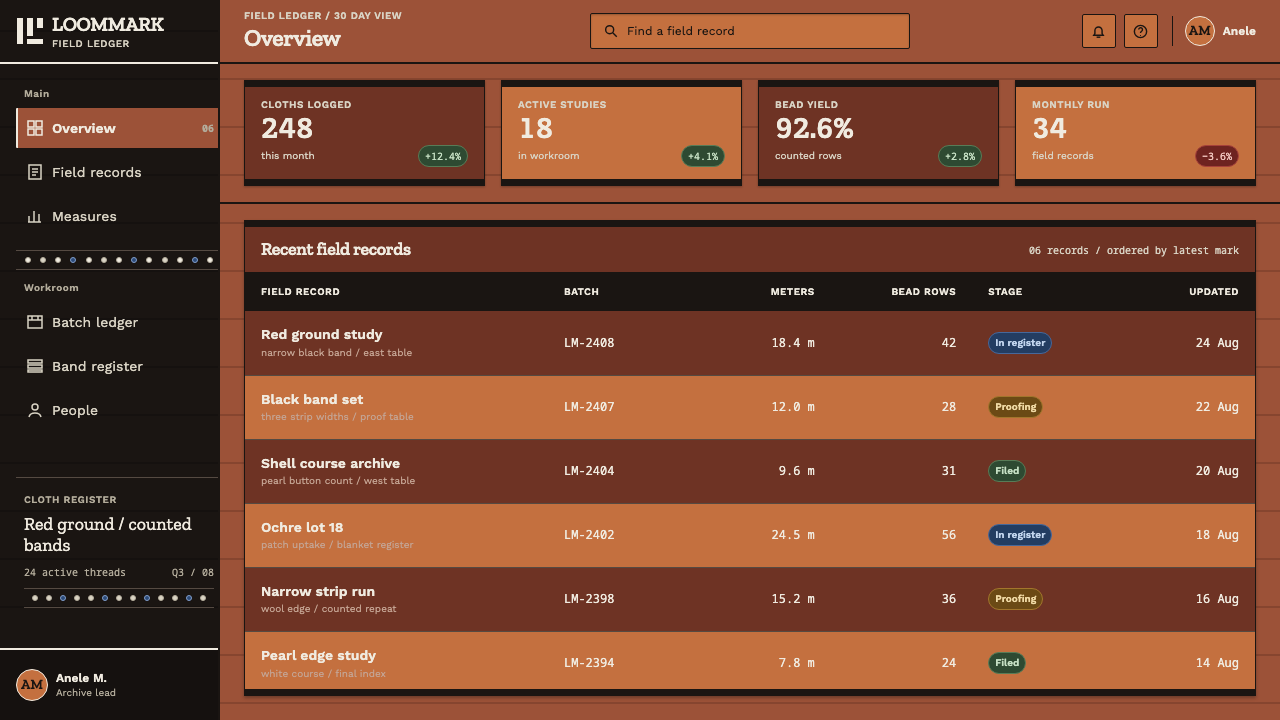Select batch code LM-2398
Viewport: 1280px width, 720px height.
pyautogui.click(x=589, y=599)
